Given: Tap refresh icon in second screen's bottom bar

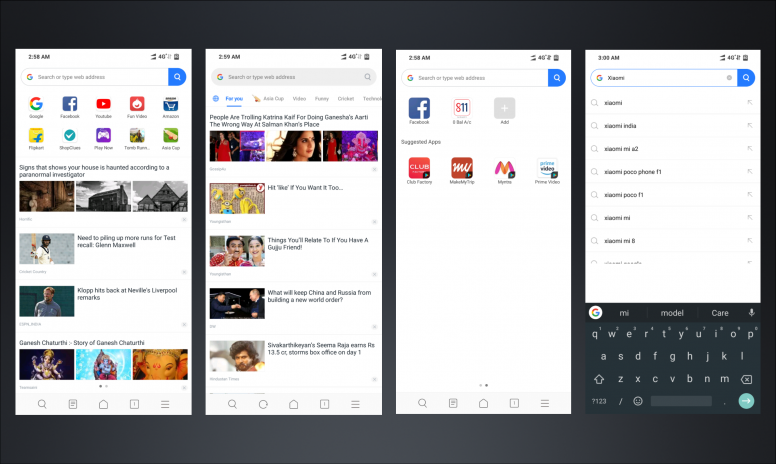Looking at the screenshot, I should 263,404.
